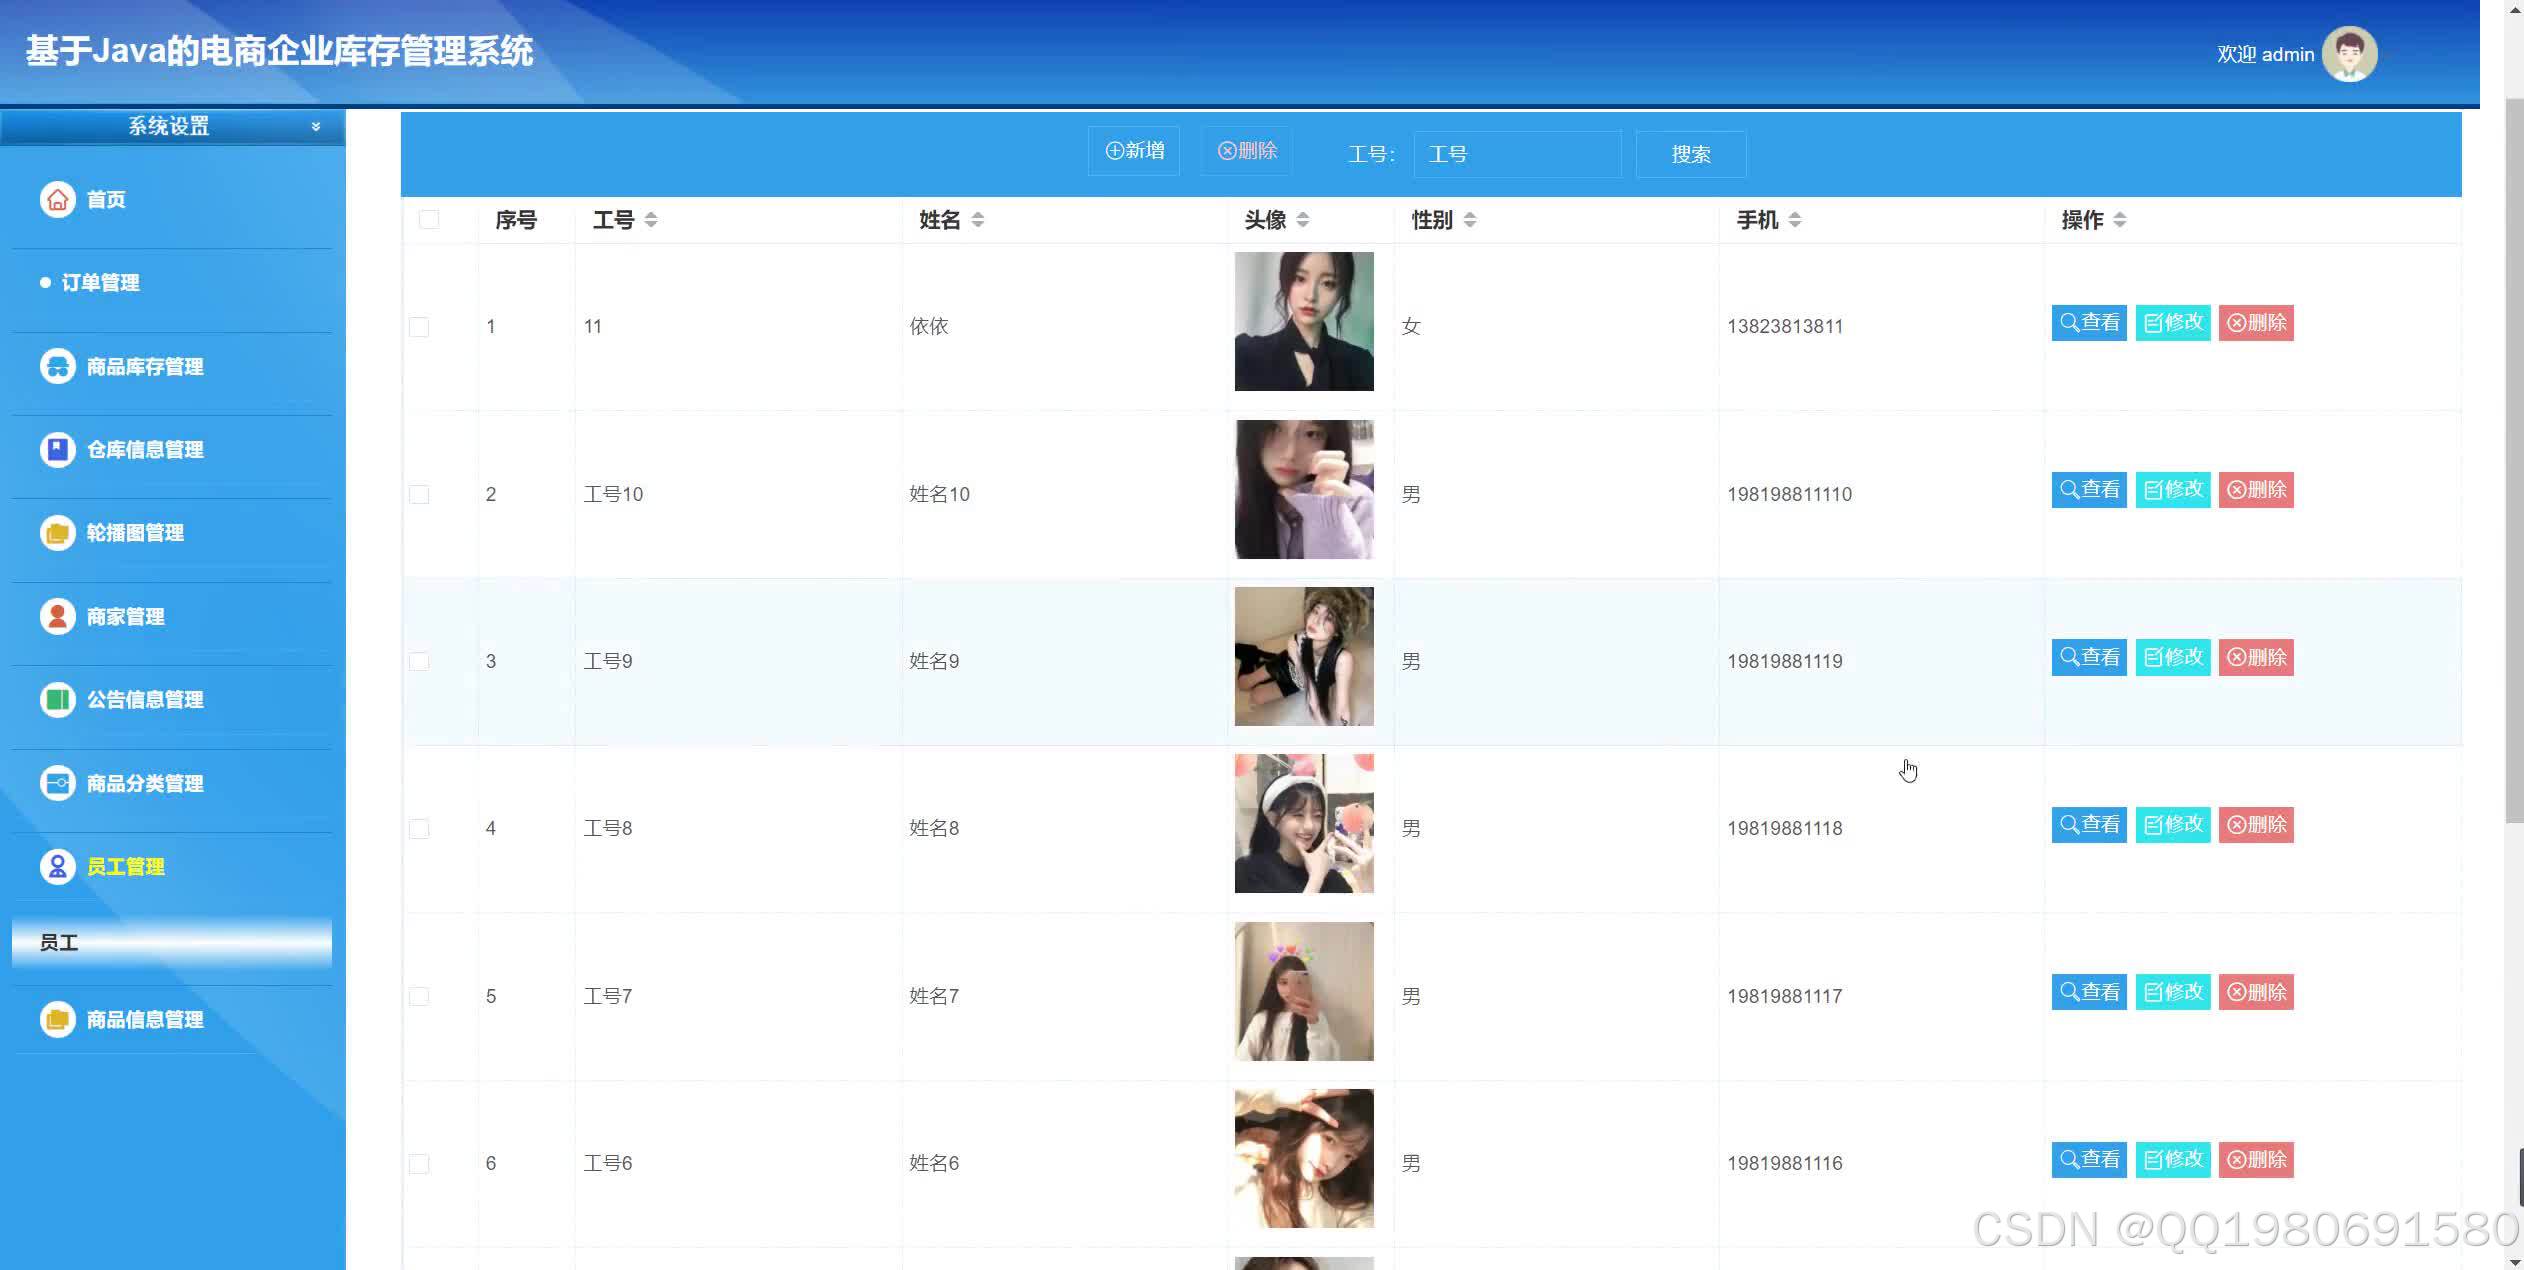The width and height of the screenshot is (2524, 1270).
Task: Open 商品库存管理 via its sidebar icon
Action: [57, 366]
